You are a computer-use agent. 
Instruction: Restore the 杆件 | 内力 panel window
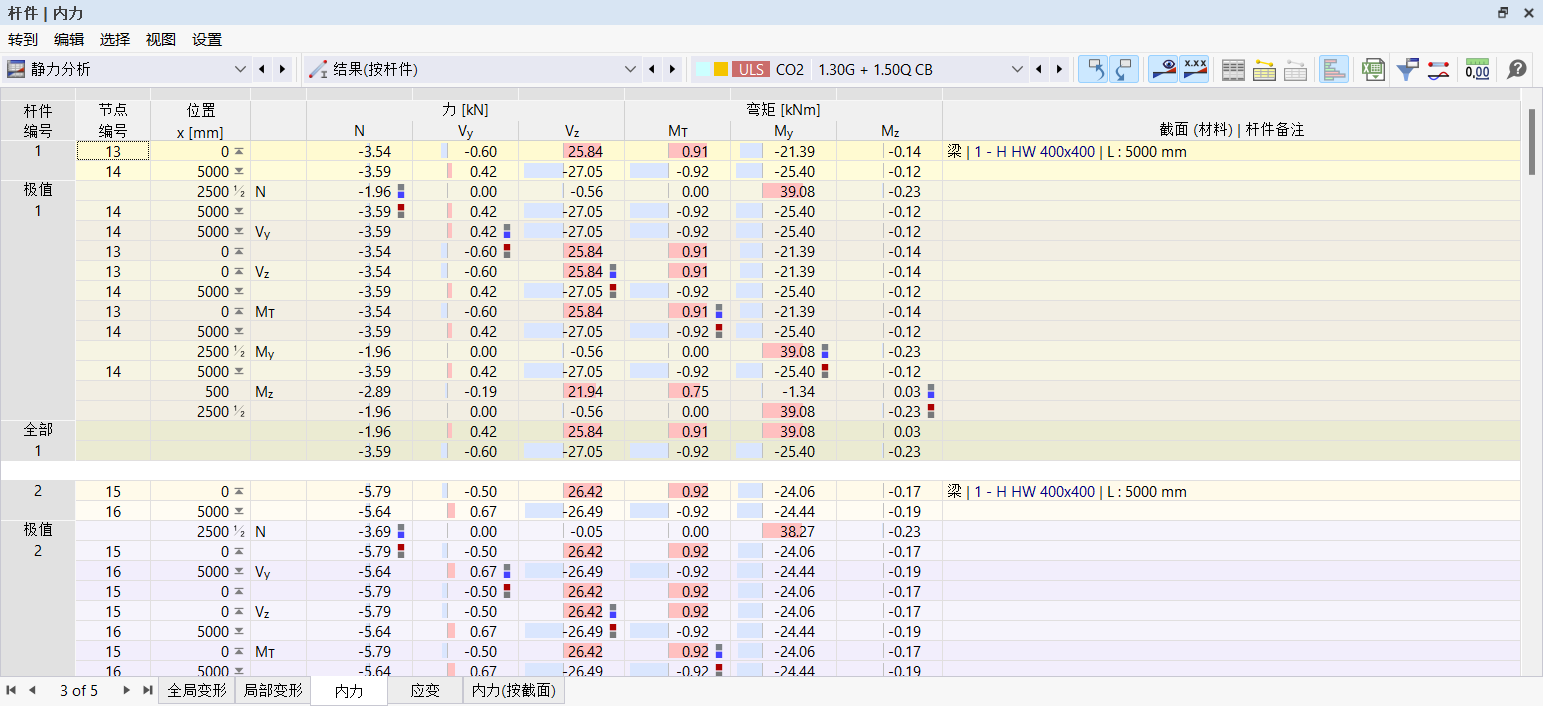(x=1502, y=13)
